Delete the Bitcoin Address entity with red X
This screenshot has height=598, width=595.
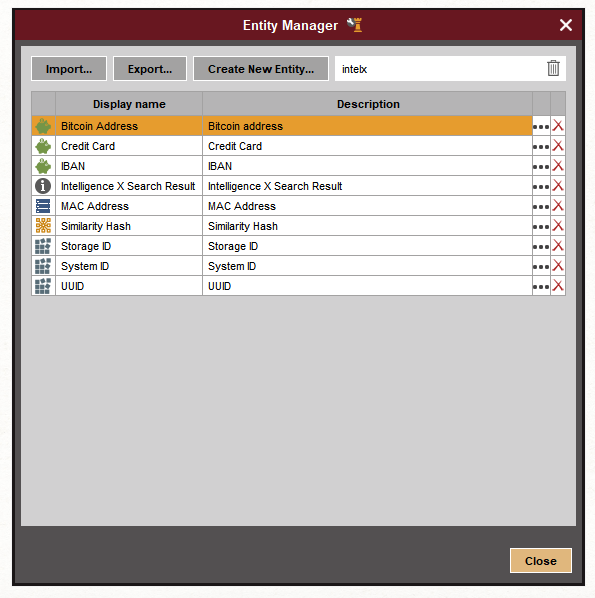pos(558,125)
